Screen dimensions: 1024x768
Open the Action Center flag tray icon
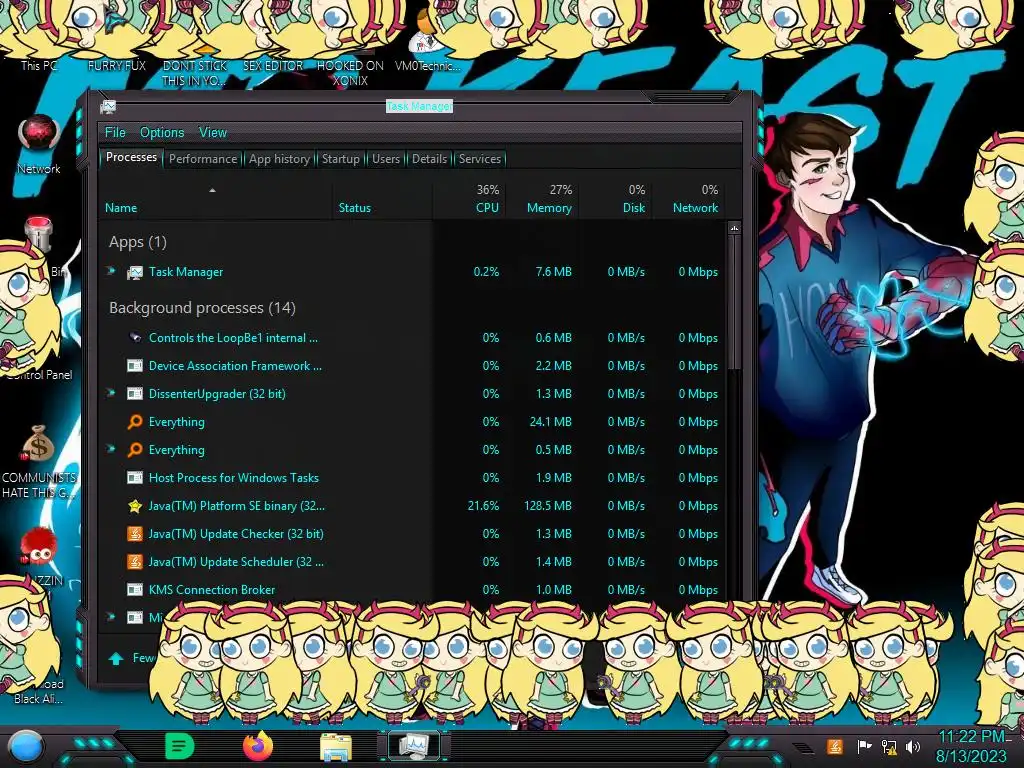tap(863, 746)
